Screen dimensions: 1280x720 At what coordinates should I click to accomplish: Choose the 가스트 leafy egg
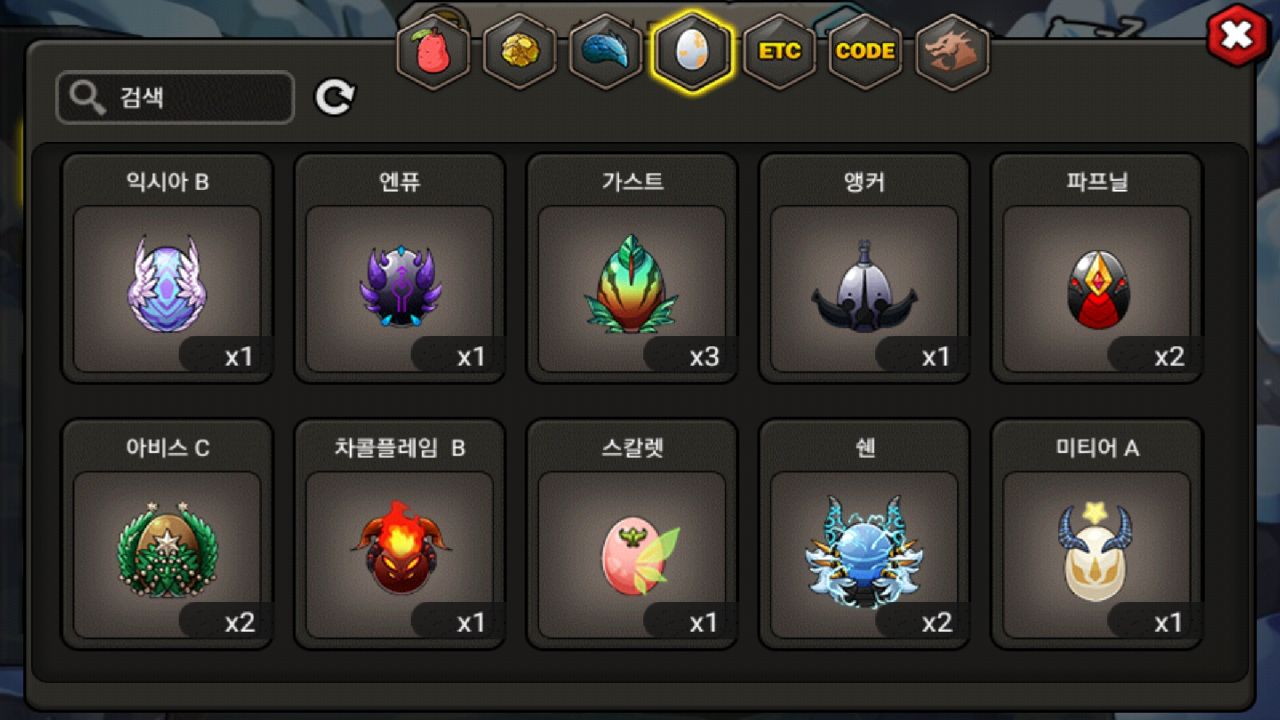pos(631,268)
